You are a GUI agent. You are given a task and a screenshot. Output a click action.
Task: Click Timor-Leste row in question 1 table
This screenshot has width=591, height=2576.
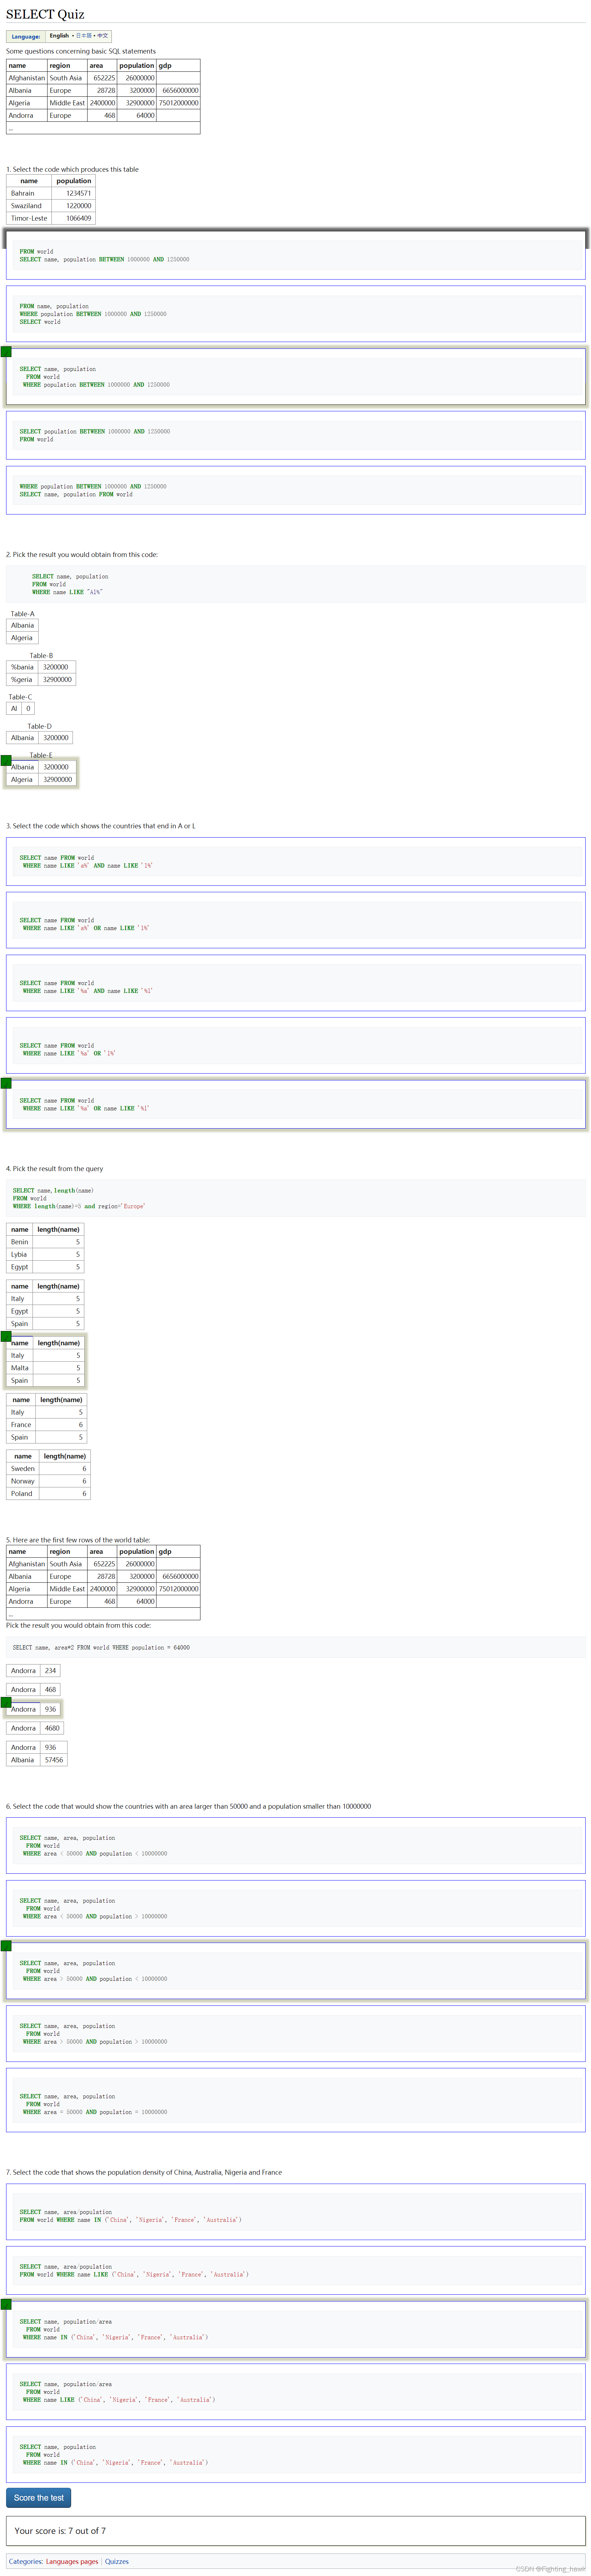(x=51, y=218)
